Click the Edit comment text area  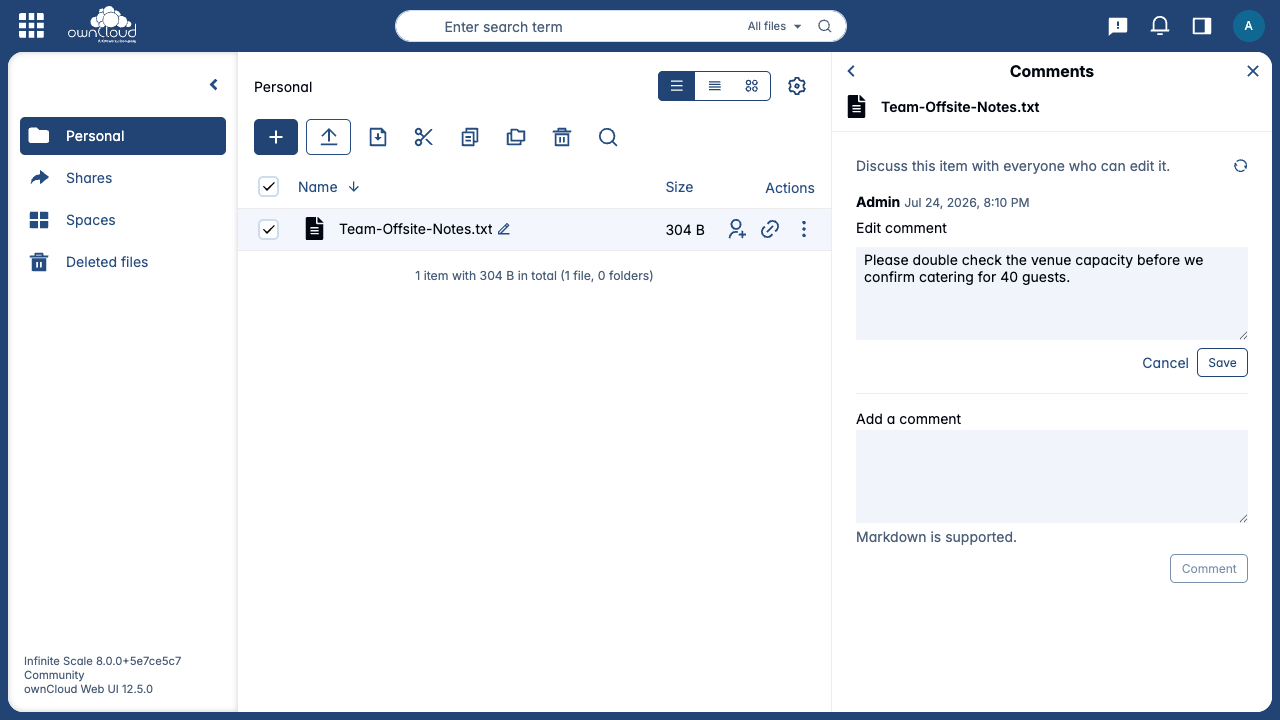[x=1052, y=294]
